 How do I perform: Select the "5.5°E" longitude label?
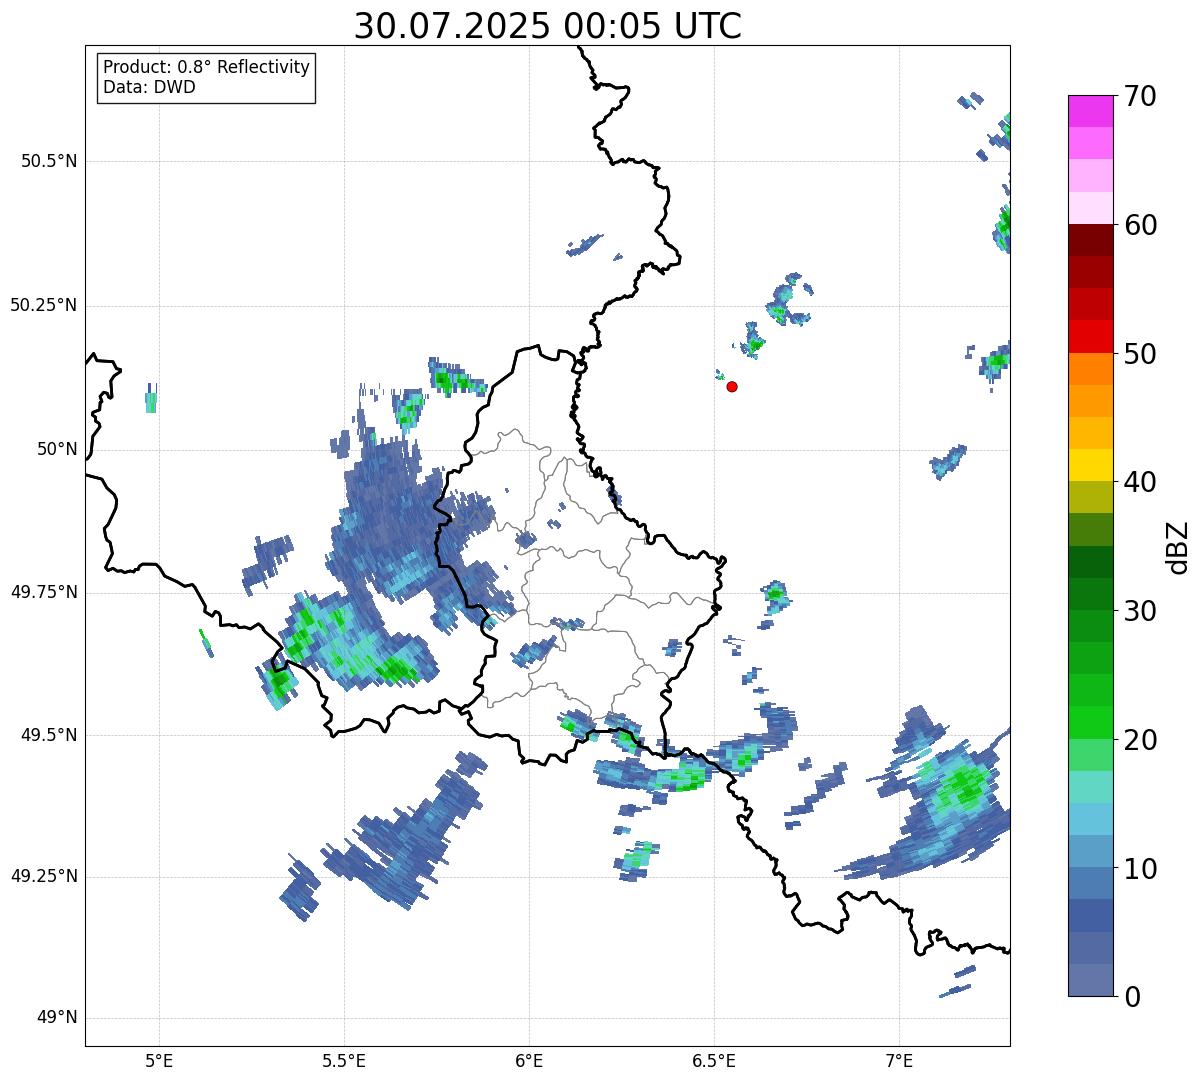coord(344,1060)
